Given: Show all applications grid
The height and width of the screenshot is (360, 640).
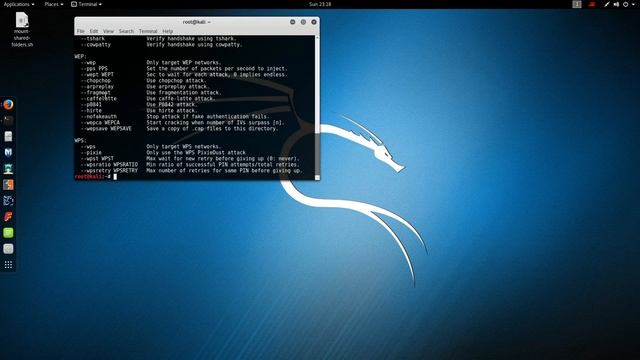Looking at the screenshot, I should 8,265.
